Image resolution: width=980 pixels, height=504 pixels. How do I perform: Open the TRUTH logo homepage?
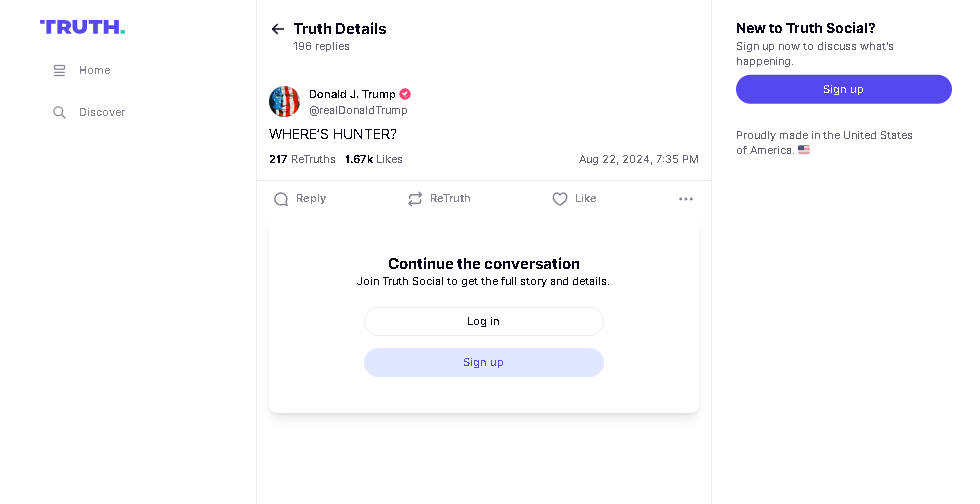click(82, 27)
